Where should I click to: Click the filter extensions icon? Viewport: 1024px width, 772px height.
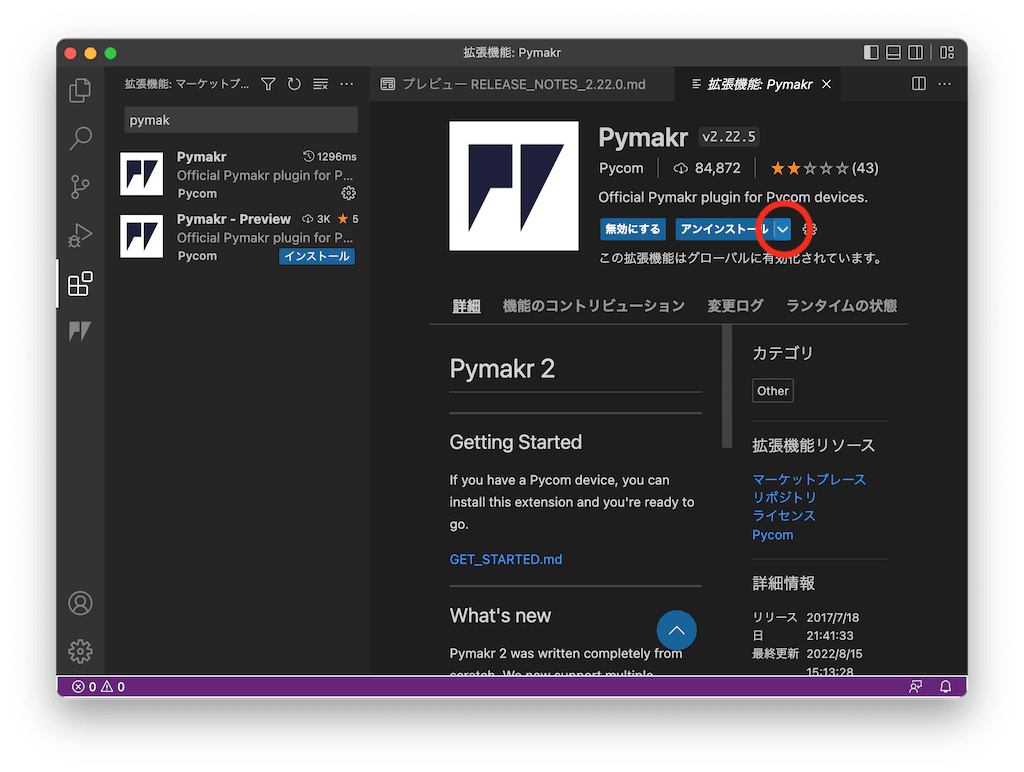coord(268,84)
